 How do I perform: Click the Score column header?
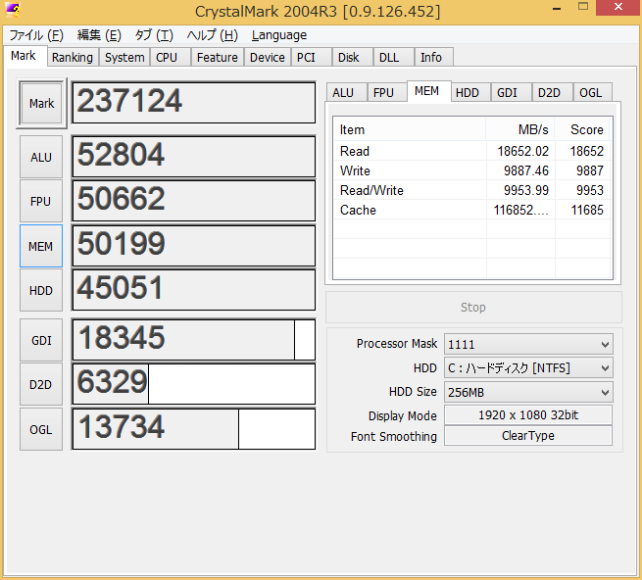(586, 129)
